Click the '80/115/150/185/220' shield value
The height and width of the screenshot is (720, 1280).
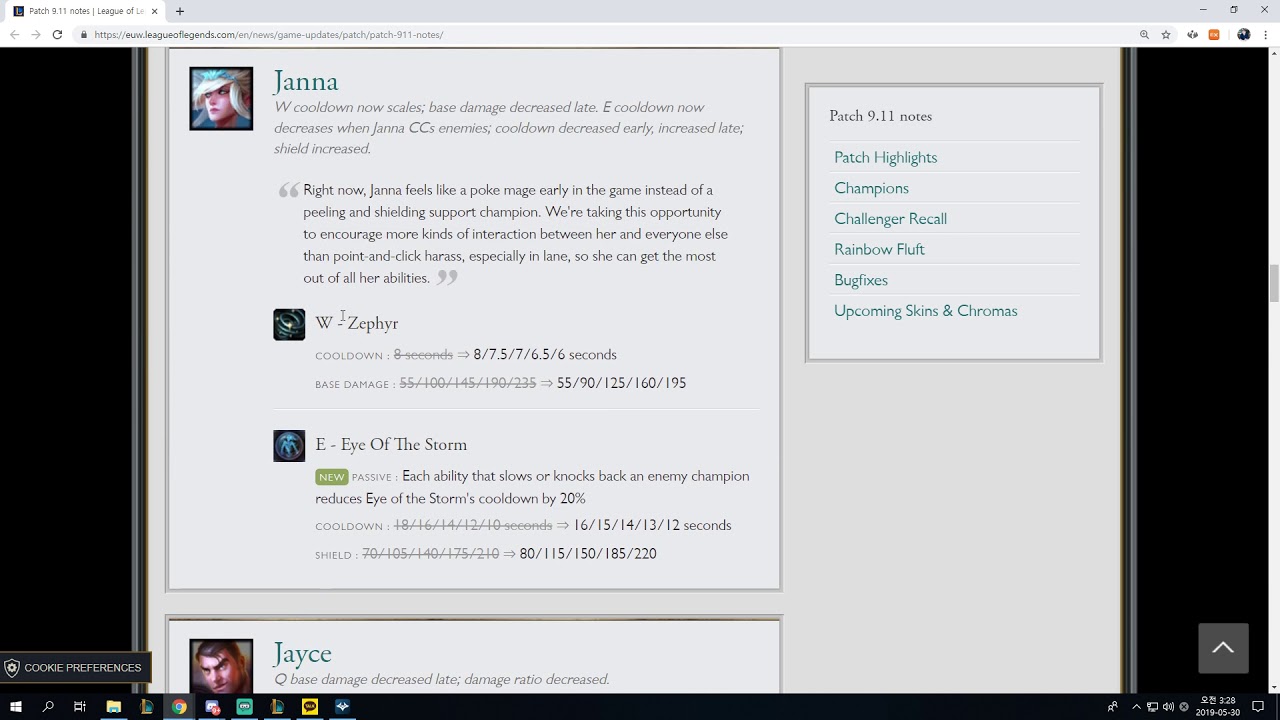pos(588,554)
